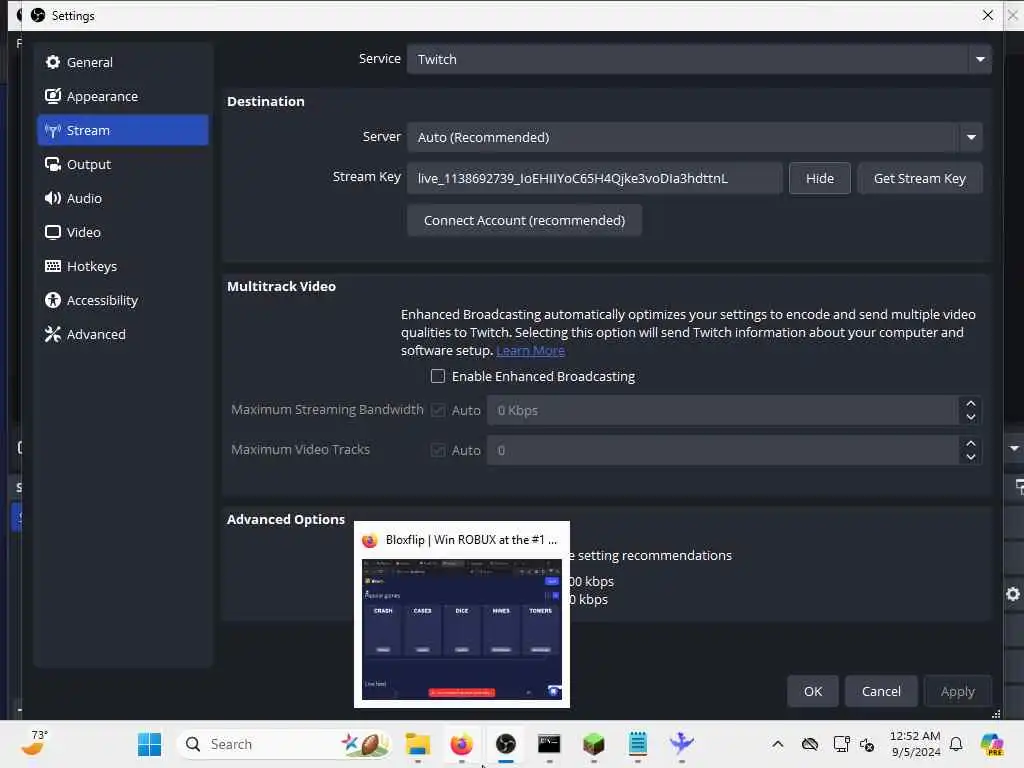Click the 0 Kbps bandwidth field
The image size is (1024, 768).
pos(724,410)
